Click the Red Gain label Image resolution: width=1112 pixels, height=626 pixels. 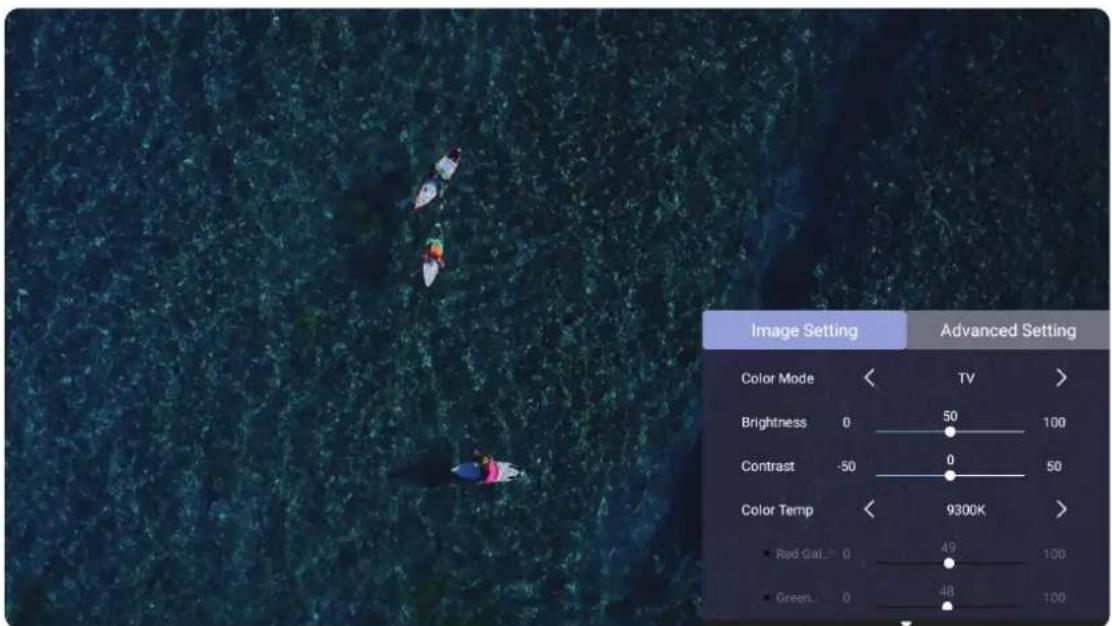coord(801,554)
